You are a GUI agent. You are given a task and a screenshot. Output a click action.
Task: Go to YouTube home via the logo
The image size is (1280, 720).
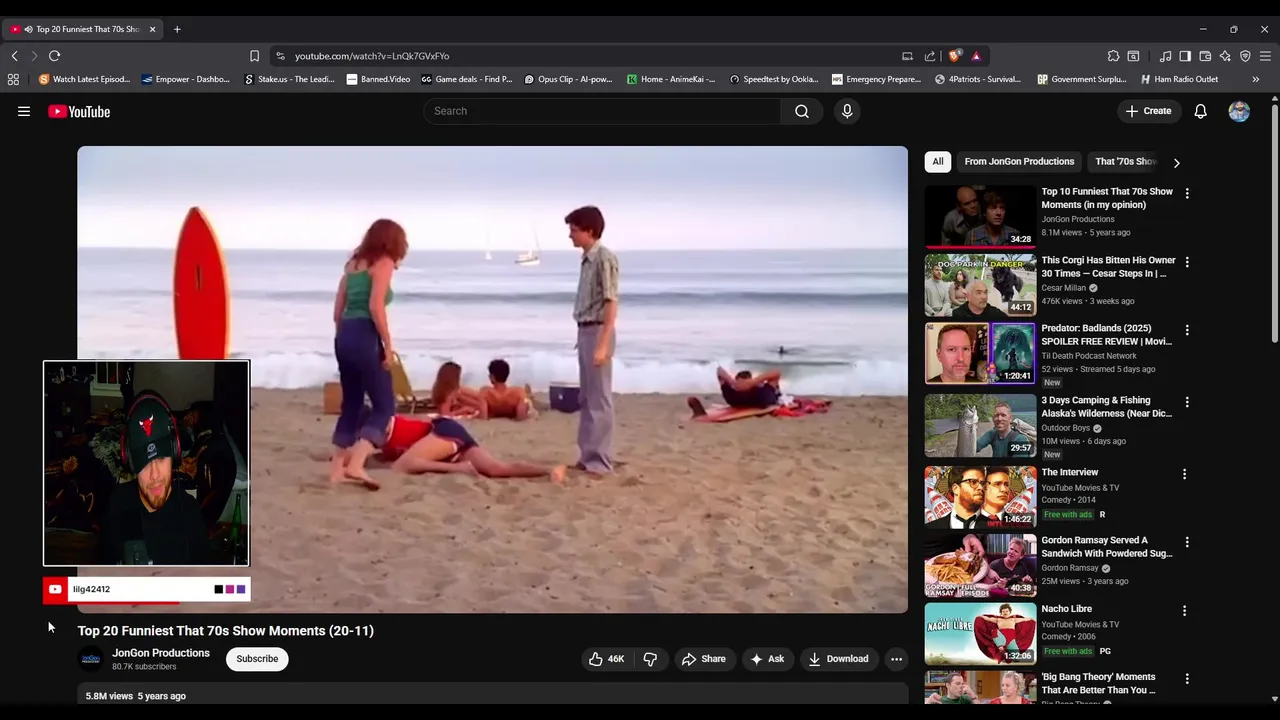click(x=79, y=112)
